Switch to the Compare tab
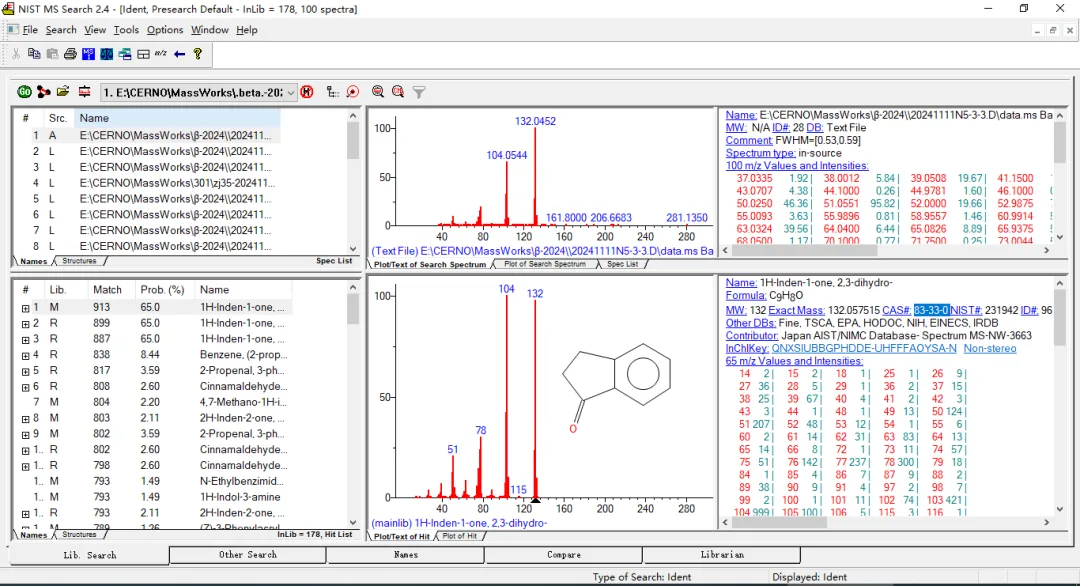Image resolution: width=1080 pixels, height=586 pixels. tap(563, 555)
